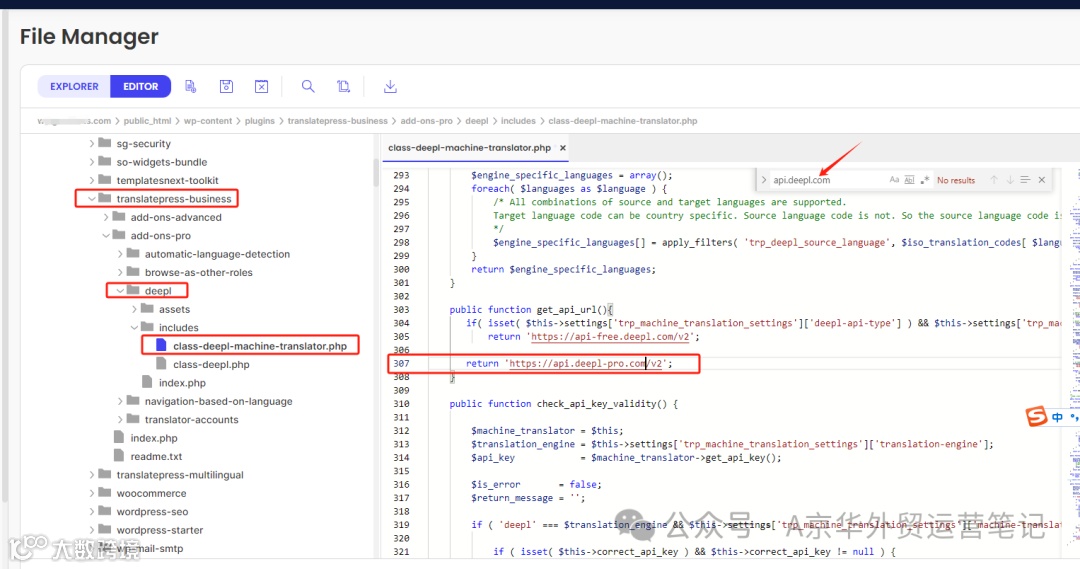Expand replace mode chevron in find box

(763, 180)
